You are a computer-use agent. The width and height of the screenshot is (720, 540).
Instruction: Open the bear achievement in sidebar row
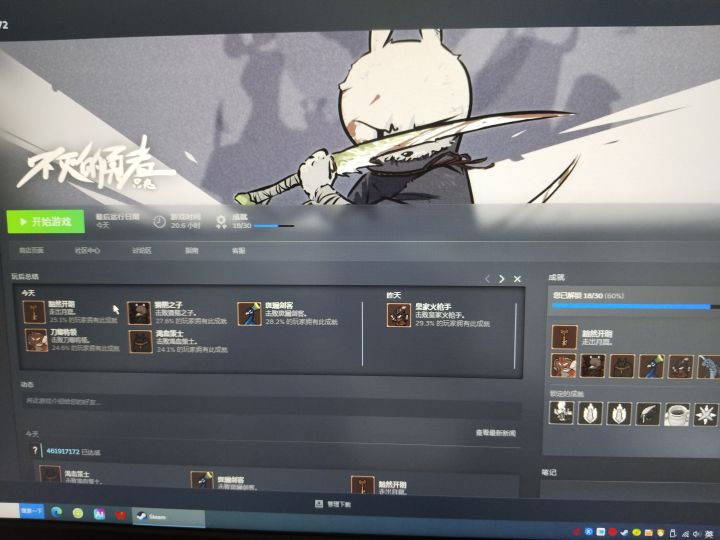[592, 366]
